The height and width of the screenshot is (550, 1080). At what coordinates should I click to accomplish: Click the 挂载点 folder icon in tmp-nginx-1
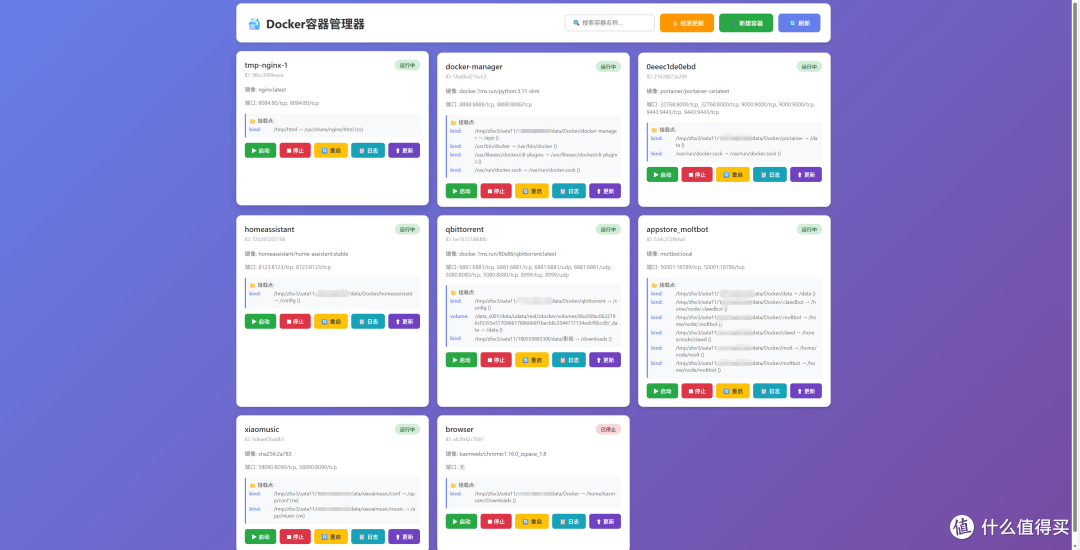point(252,120)
